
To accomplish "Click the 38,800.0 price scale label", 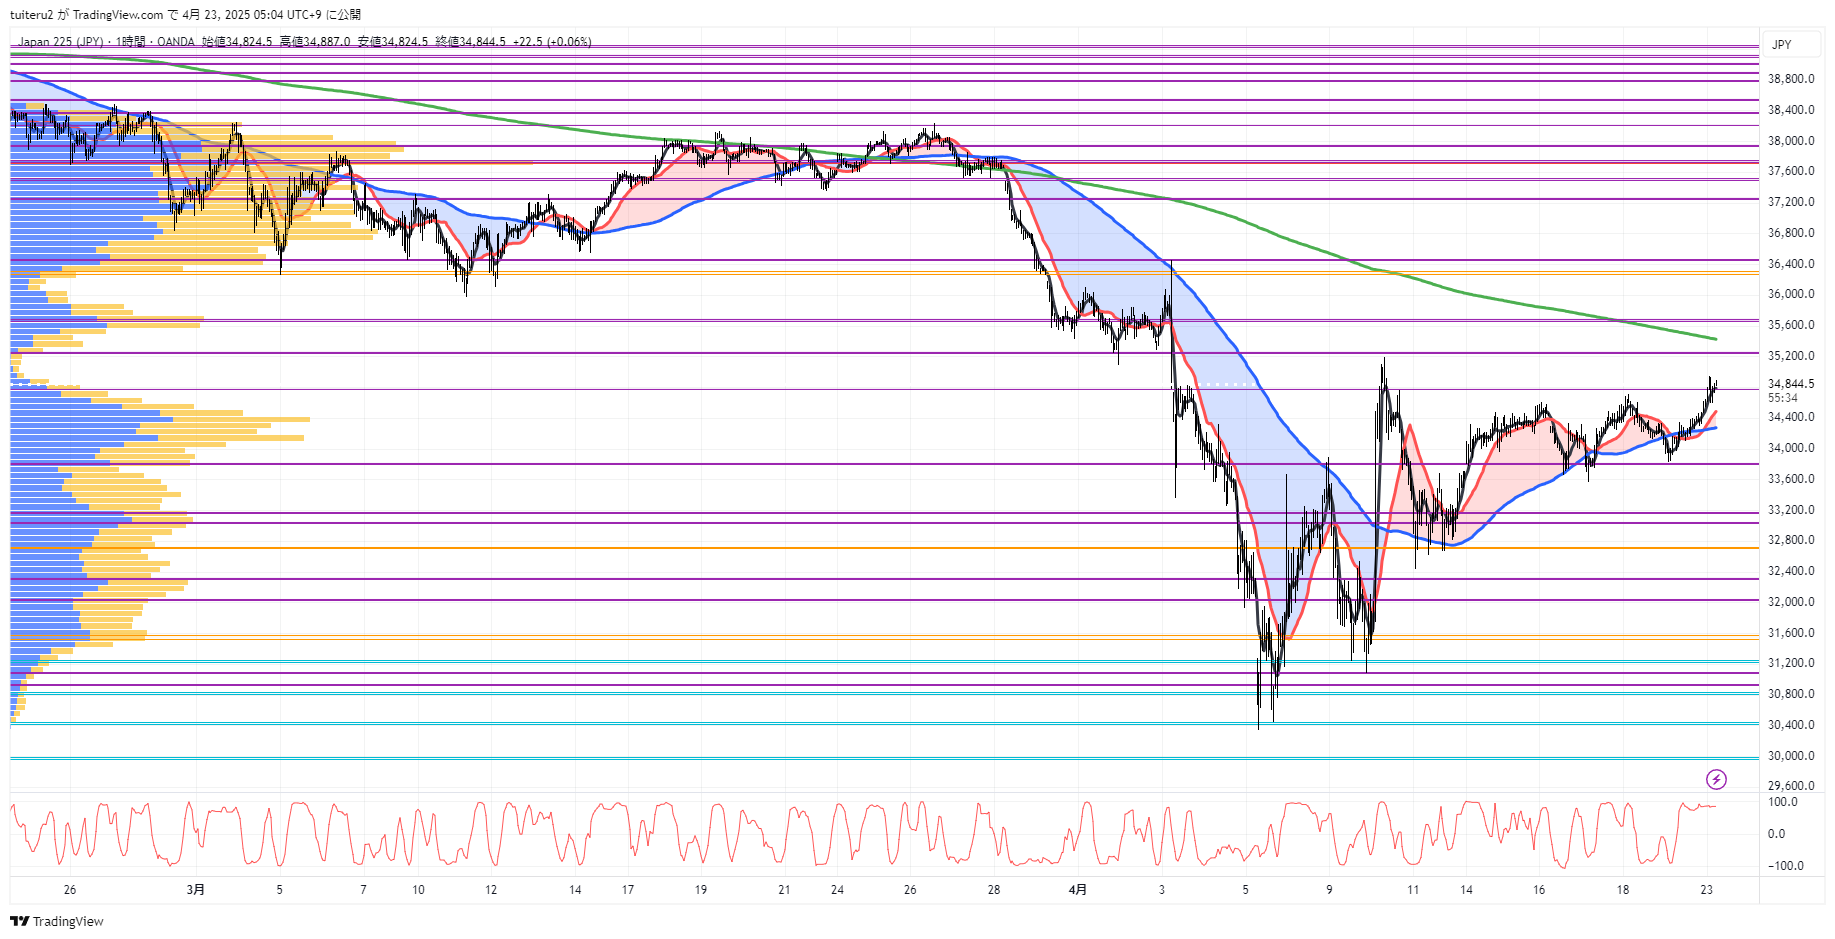I will (x=1790, y=79).
